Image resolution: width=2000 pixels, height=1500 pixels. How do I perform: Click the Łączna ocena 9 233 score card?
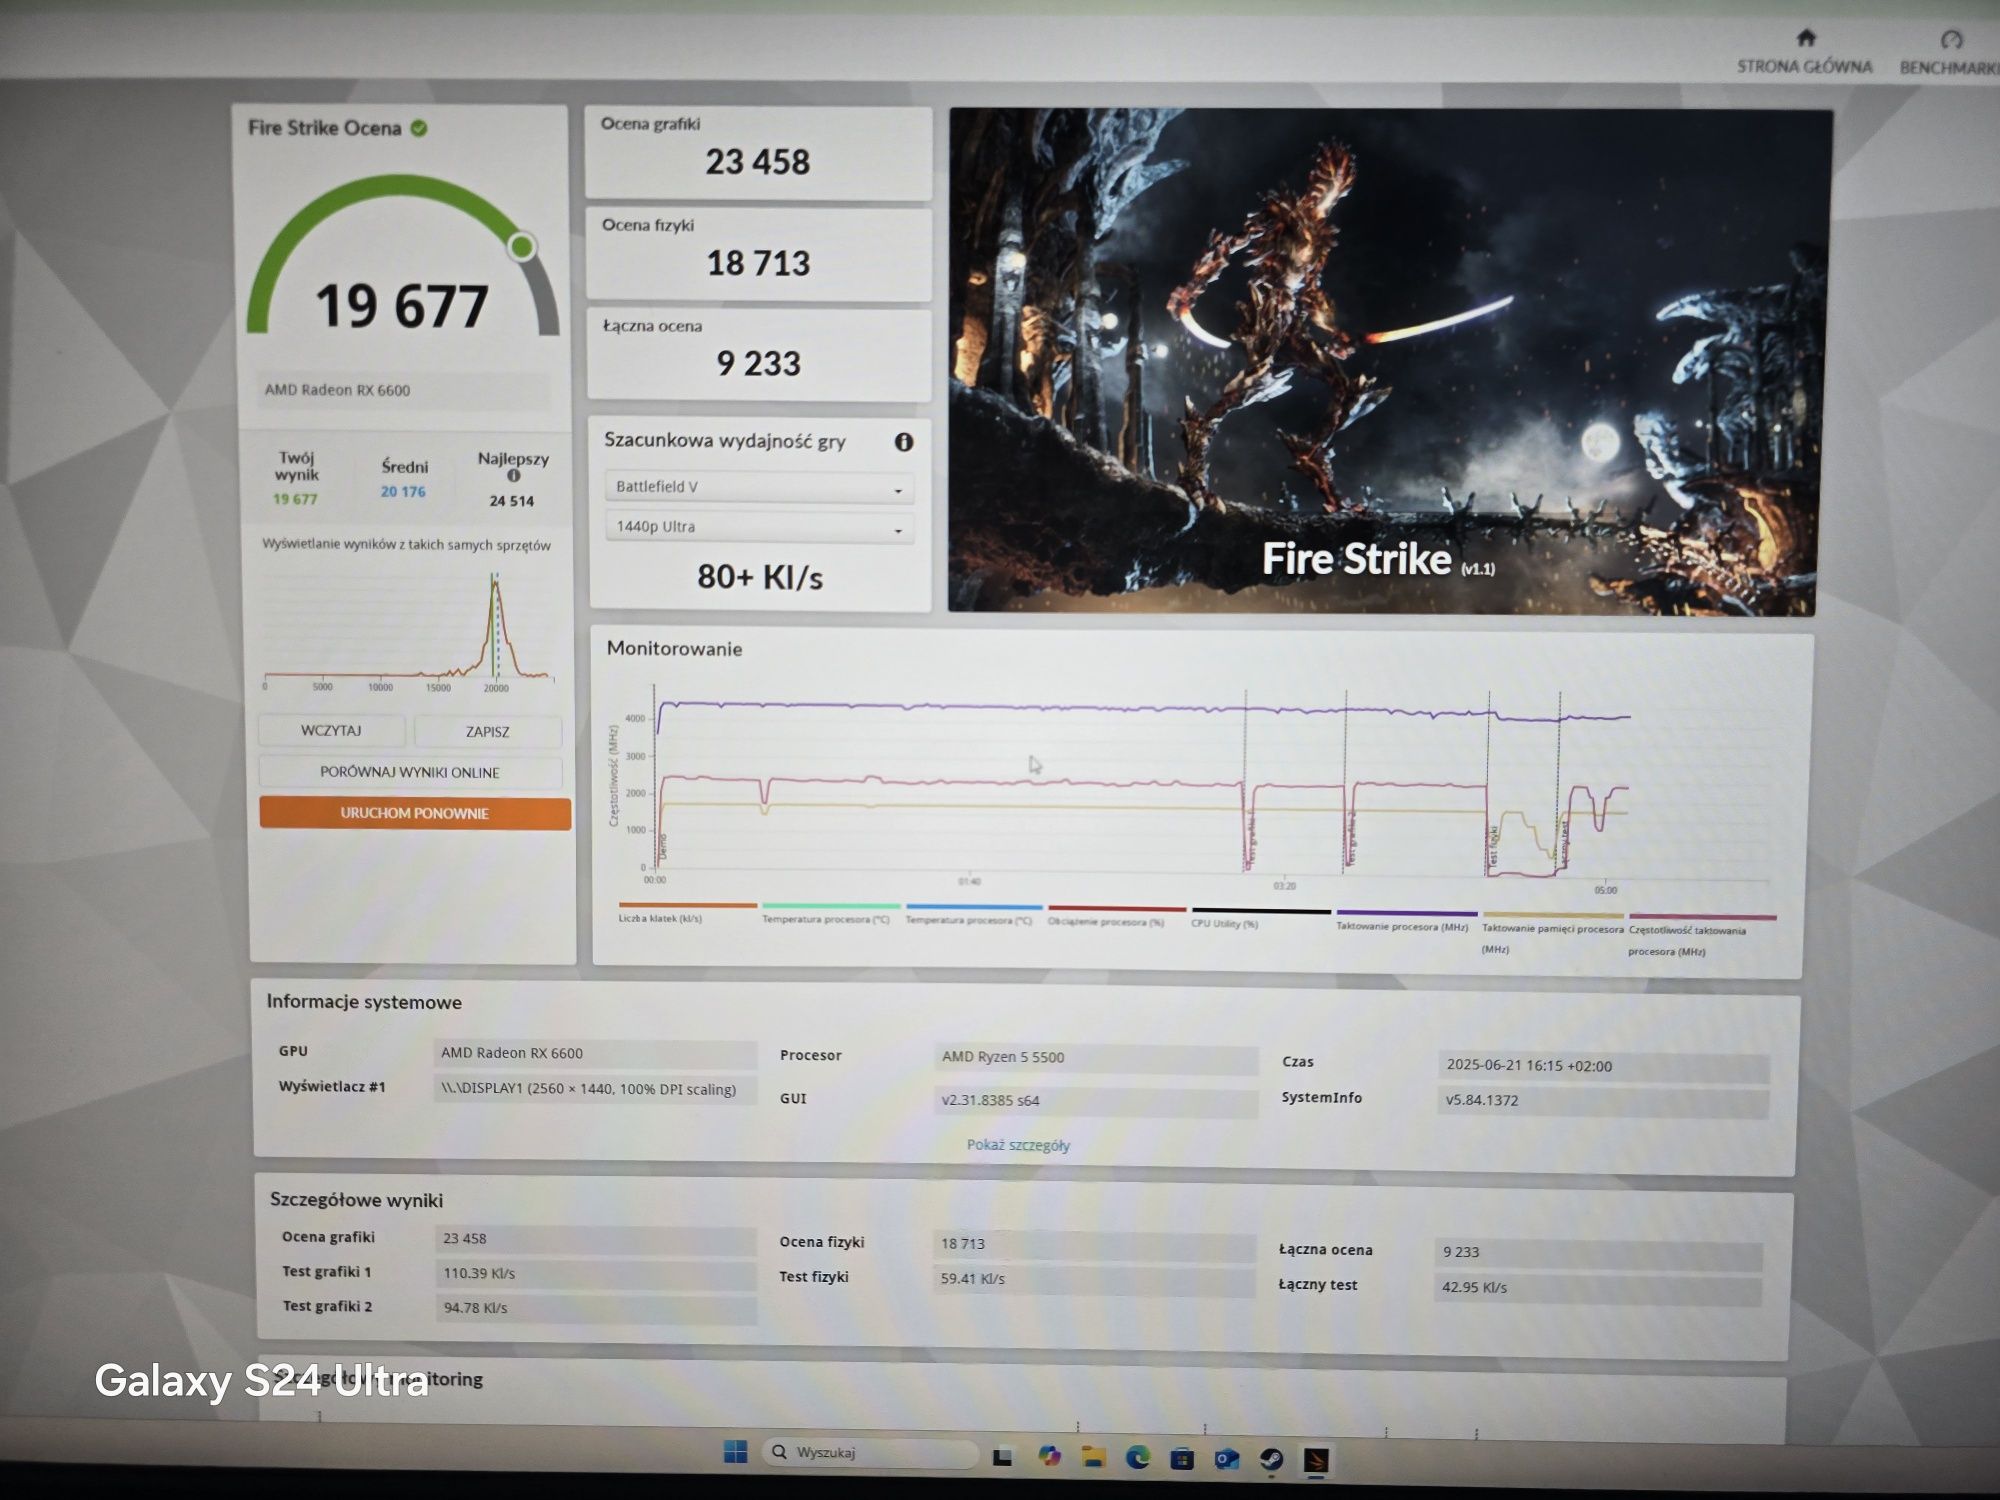click(x=759, y=355)
